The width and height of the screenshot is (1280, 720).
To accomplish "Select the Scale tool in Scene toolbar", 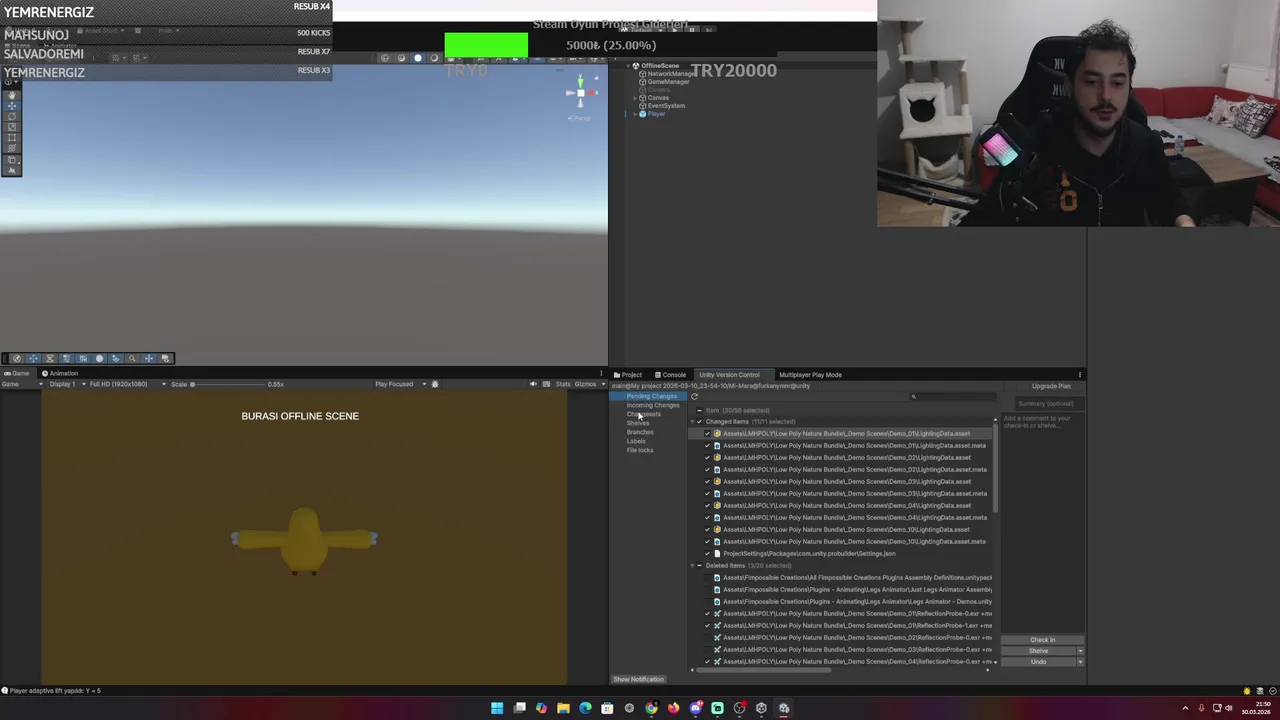I will click(x=12, y=127).
